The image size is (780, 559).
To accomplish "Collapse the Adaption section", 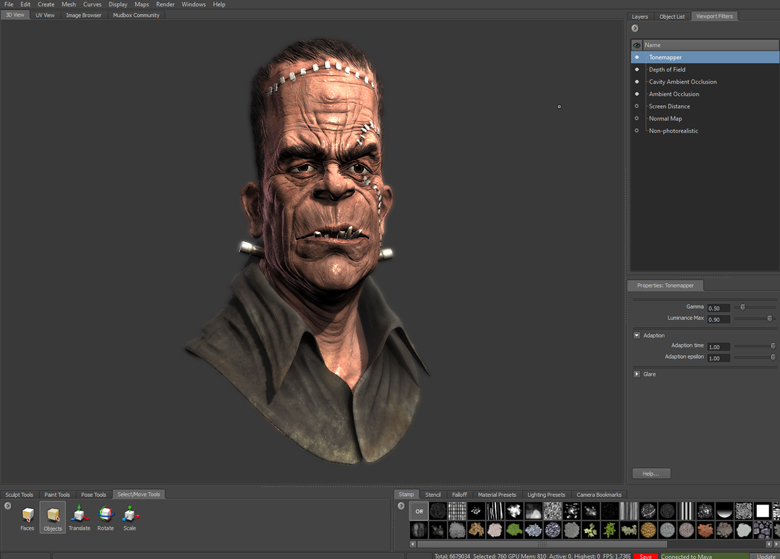I will point(637,335).
